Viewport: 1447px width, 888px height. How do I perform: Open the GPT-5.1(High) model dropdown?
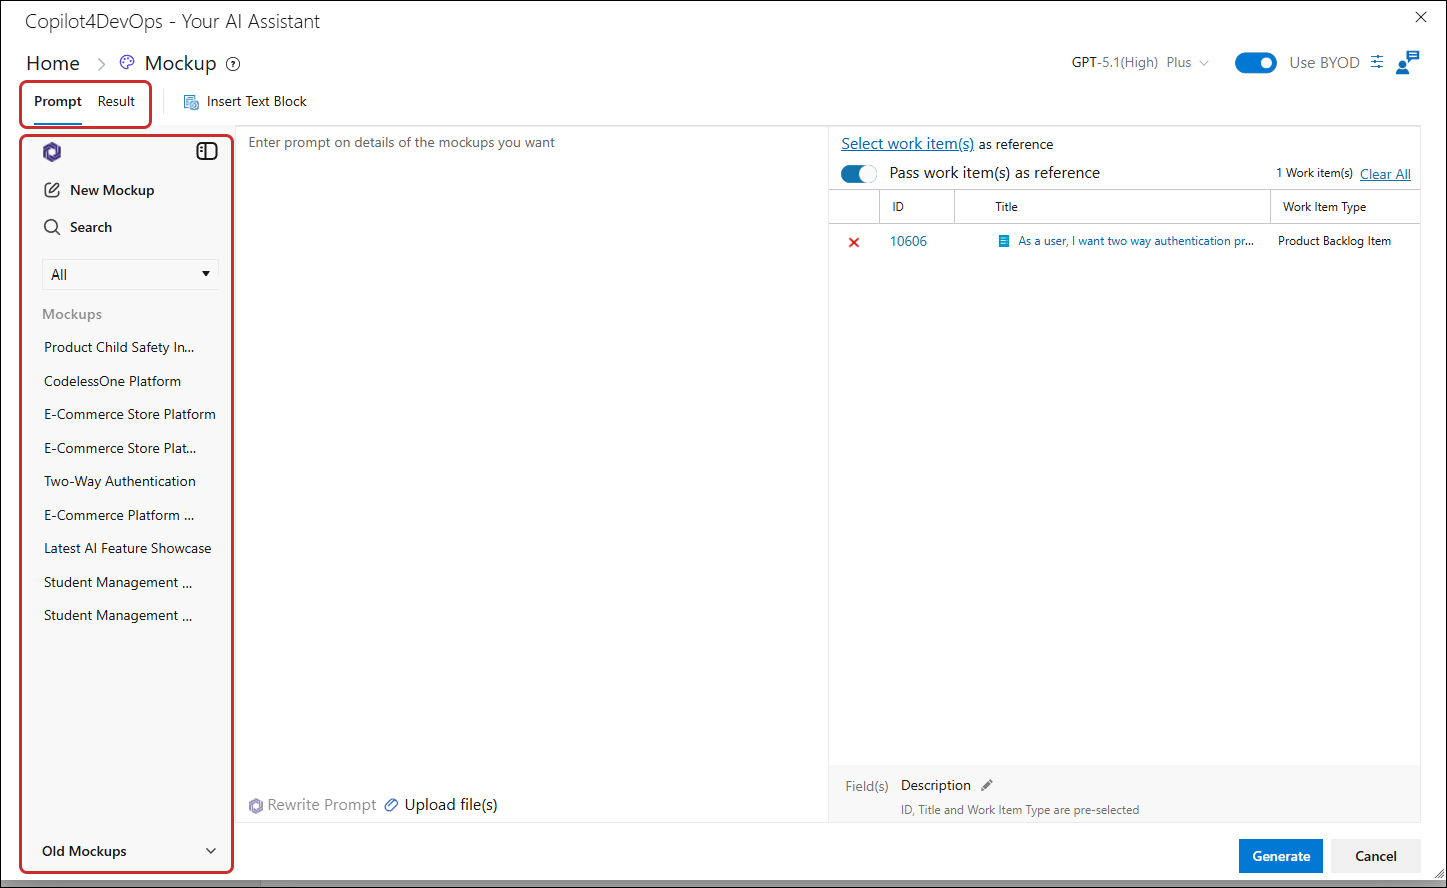(1140, 62)
